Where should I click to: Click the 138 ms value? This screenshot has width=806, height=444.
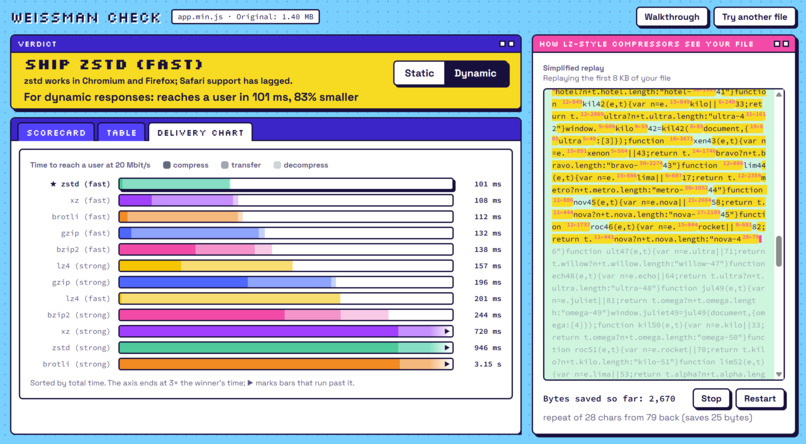[x=488, y=249]
